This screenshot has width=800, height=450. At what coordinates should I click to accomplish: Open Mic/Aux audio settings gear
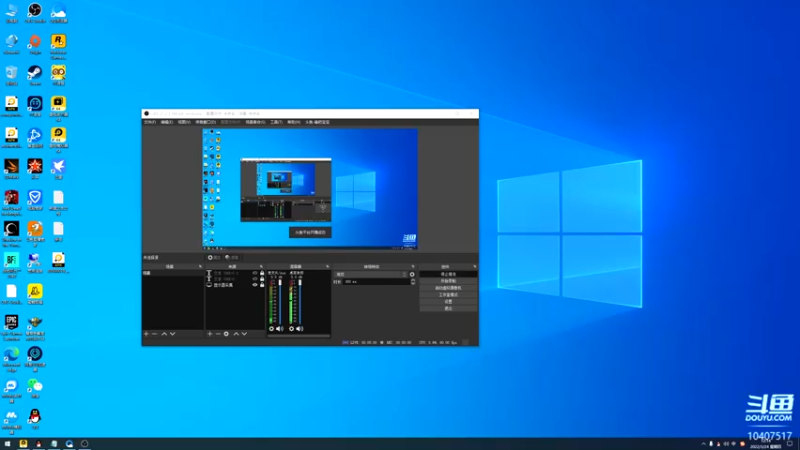pyautogui.click(x=271, y=329)
